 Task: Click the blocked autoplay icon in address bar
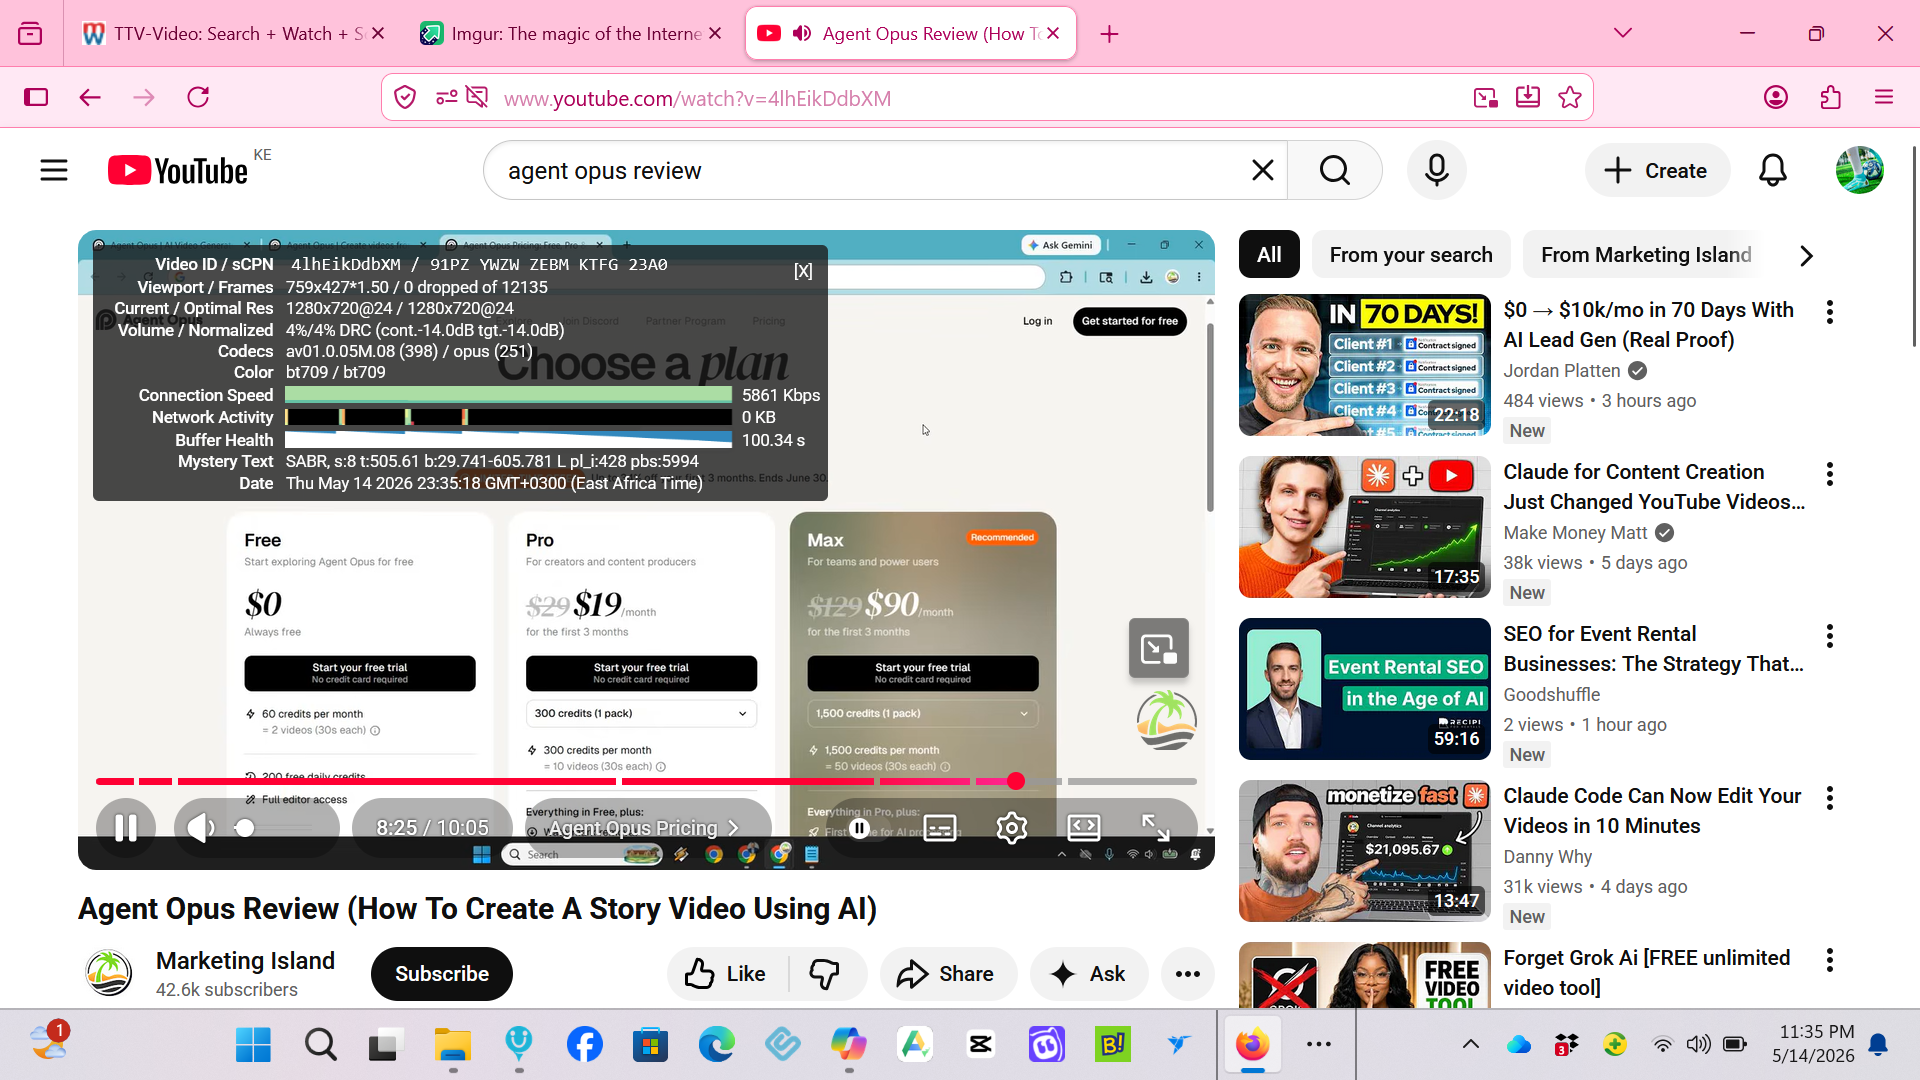click(477, 97)
